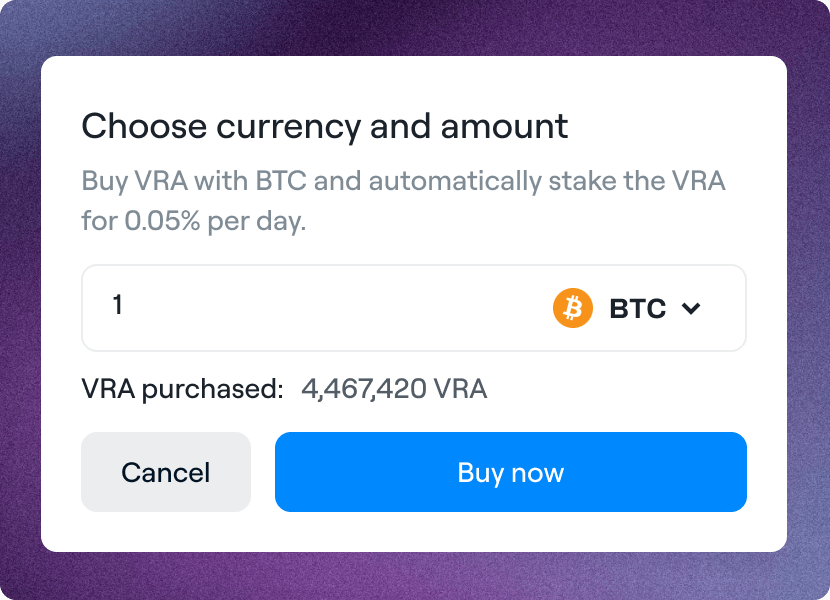830x600 pixels.
Task: Click the BTC label to change currency
Action: pyautogui.click(x=636, y=308)
